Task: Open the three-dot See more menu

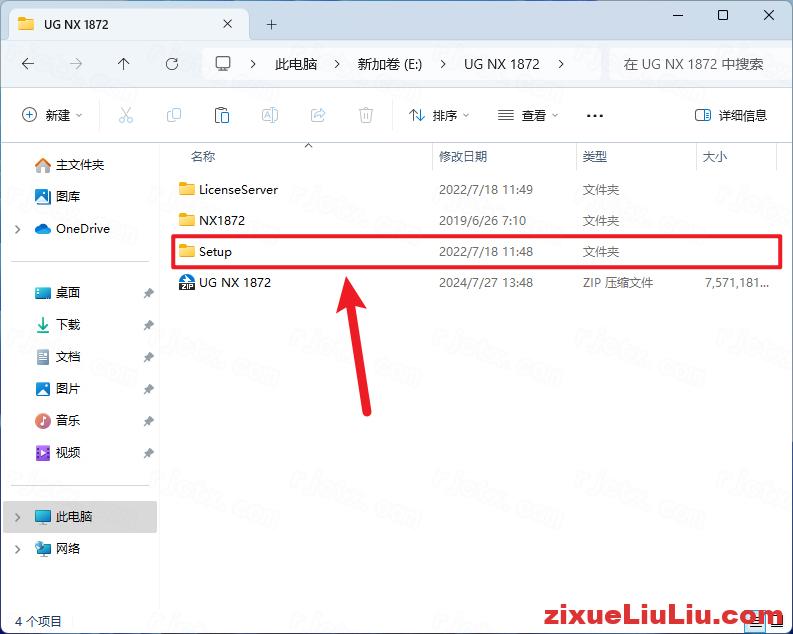Action: pyautogui.click(x=594, y=116)
